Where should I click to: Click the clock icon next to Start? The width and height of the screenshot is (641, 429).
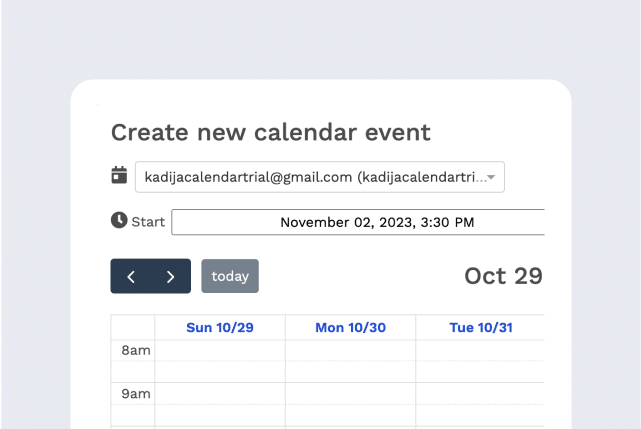(119, 220)
